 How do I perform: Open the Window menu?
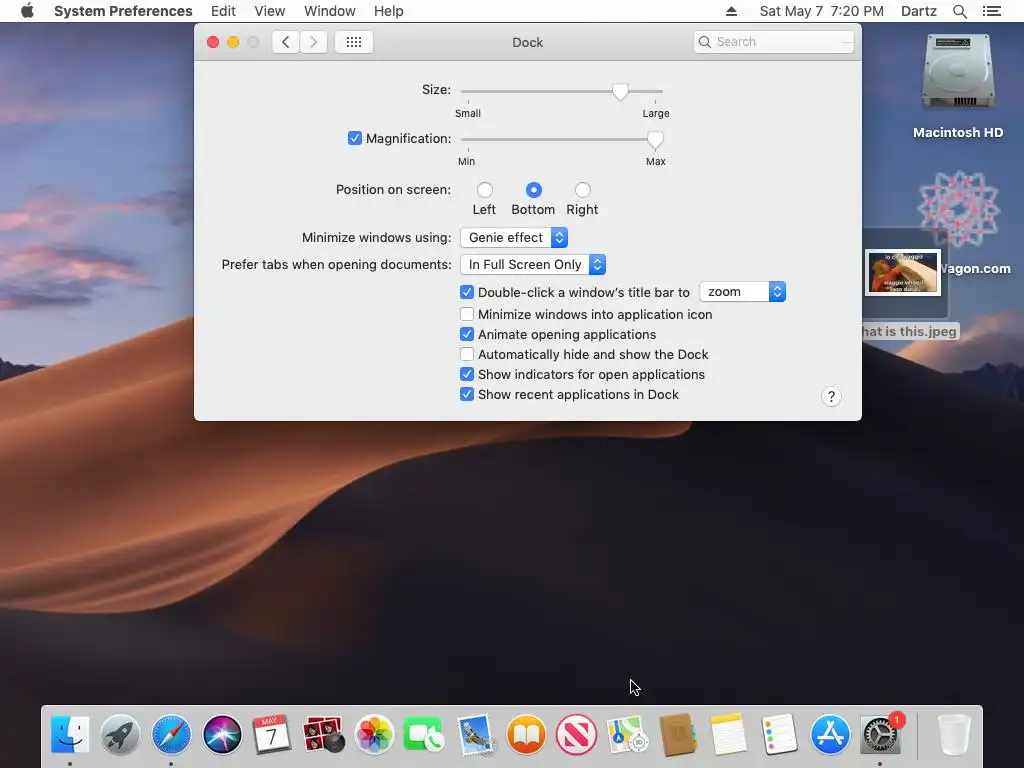tap(330, 11)
